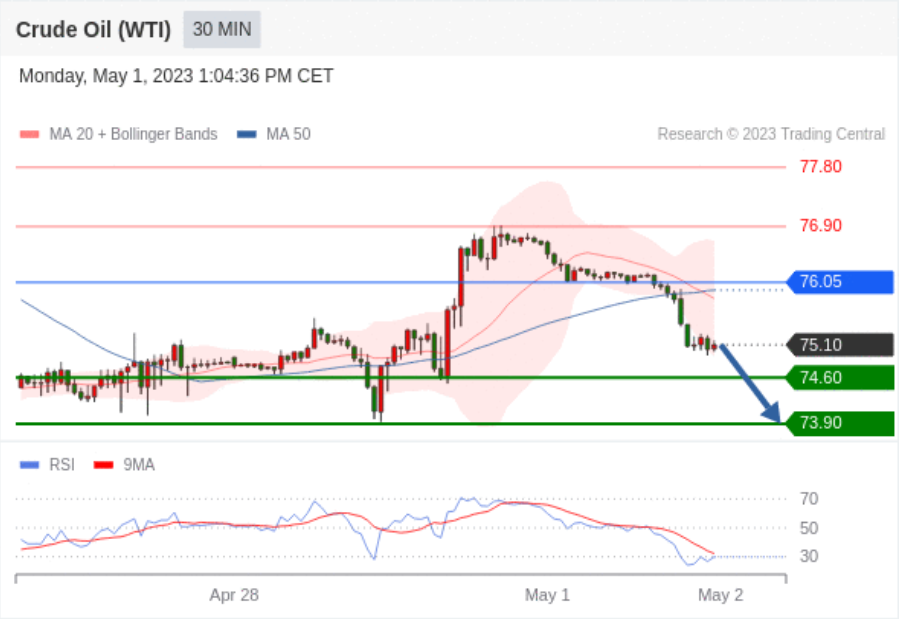Click the date line 'Monday, May 1, 2023 1:04:36 PM CET'
Image resolution: width=901 pixels, height=619 pixels.
176,76
